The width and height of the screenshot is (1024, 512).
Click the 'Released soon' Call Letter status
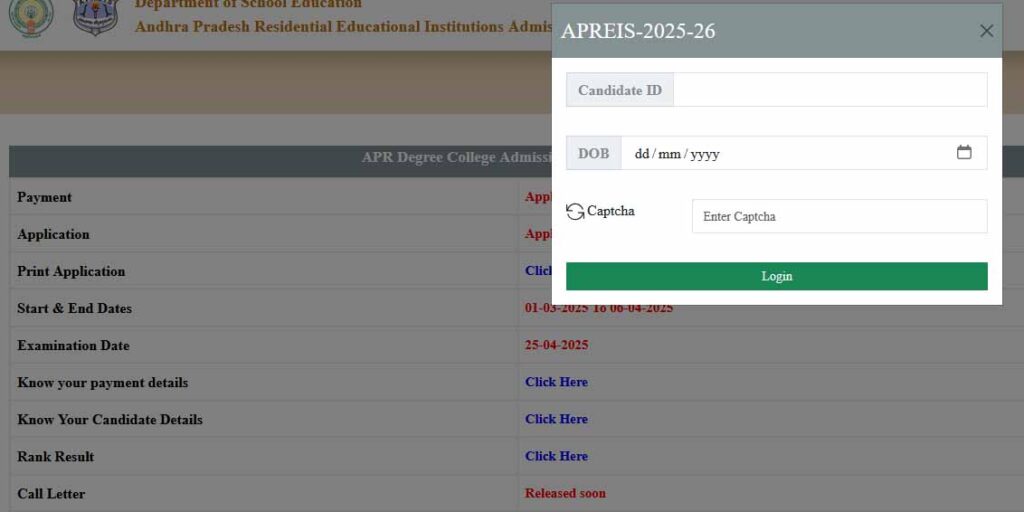pos(565,493)
